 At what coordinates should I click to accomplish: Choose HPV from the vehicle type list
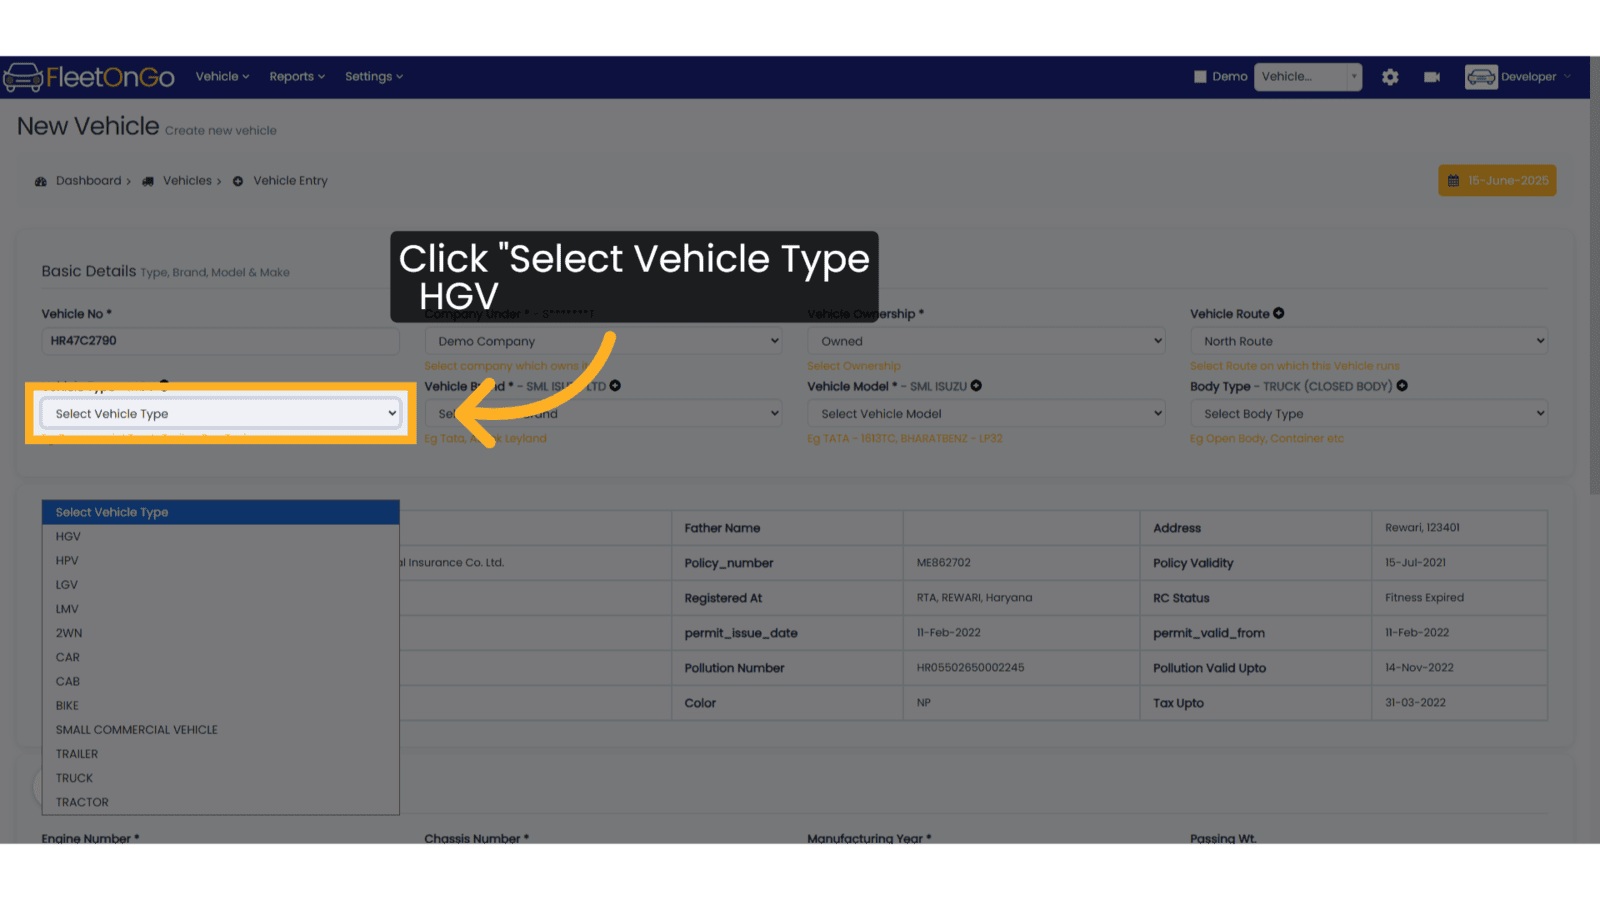tap(220, 561)
